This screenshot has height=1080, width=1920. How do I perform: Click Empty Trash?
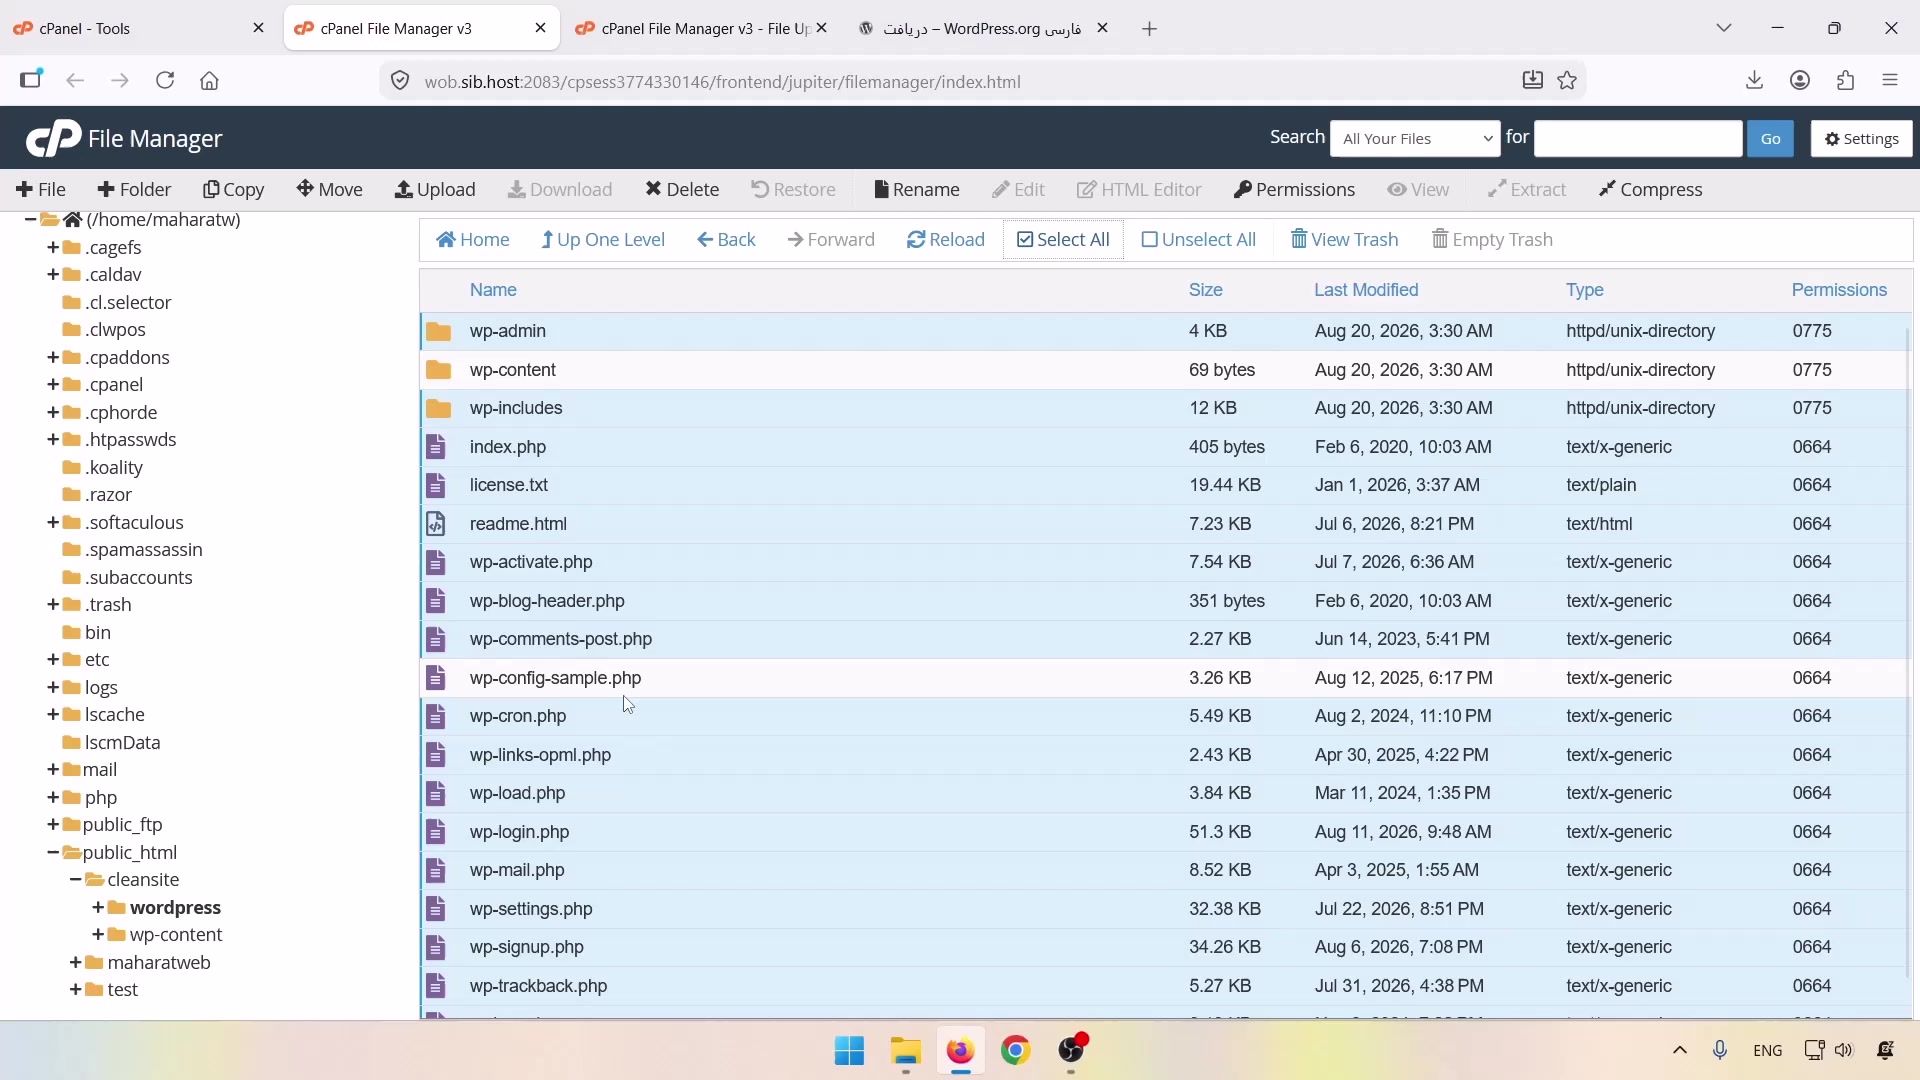point(1493,240)
